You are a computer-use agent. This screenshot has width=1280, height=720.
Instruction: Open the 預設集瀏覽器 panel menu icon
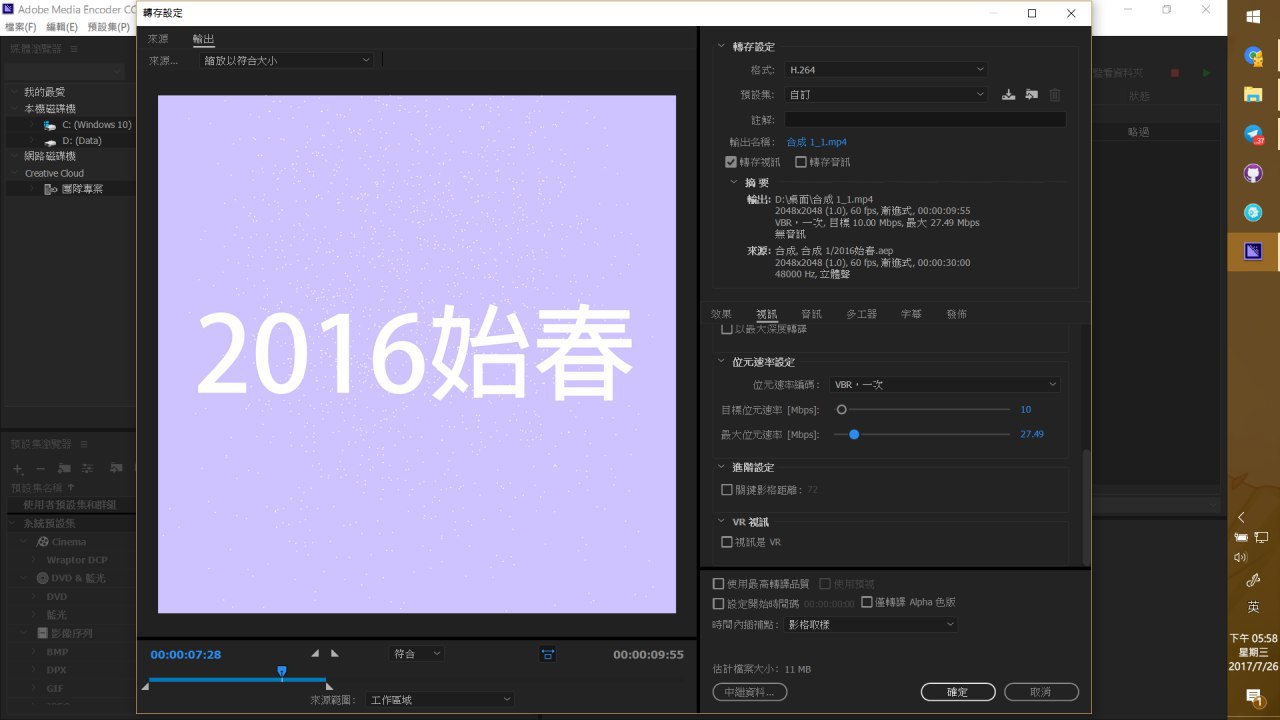tap(84, 444)
